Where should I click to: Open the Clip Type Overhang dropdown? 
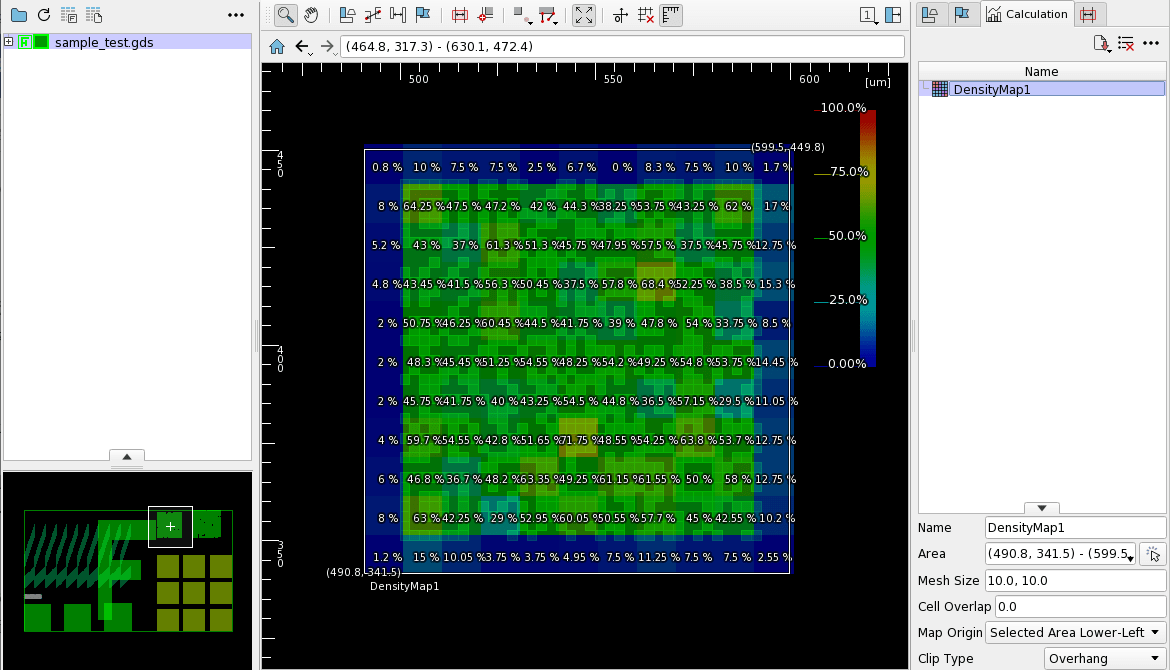[x=1104, y=659]
